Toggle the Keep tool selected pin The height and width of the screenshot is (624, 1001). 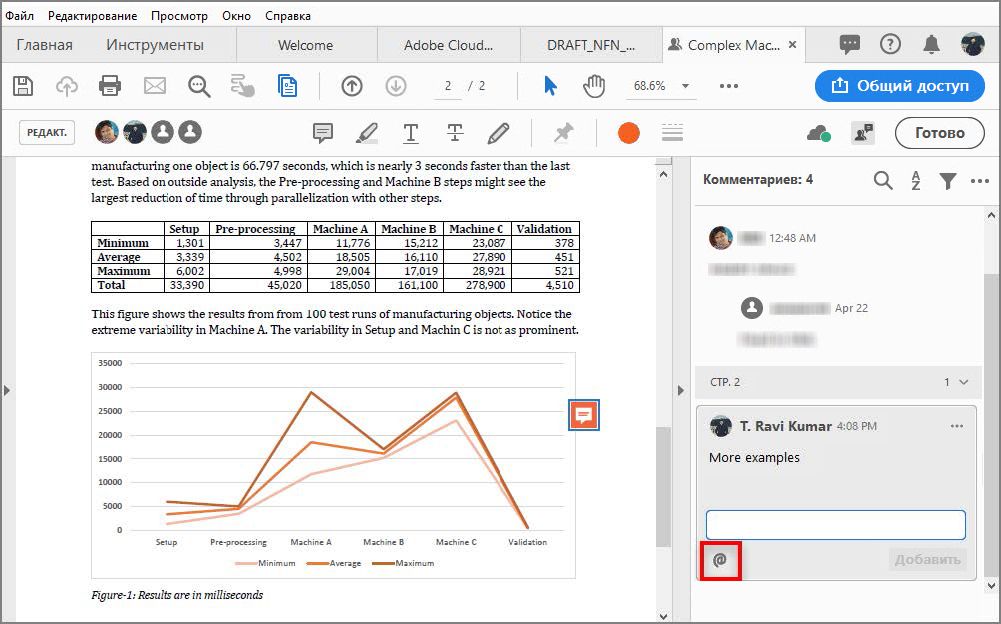coord(563,133)
